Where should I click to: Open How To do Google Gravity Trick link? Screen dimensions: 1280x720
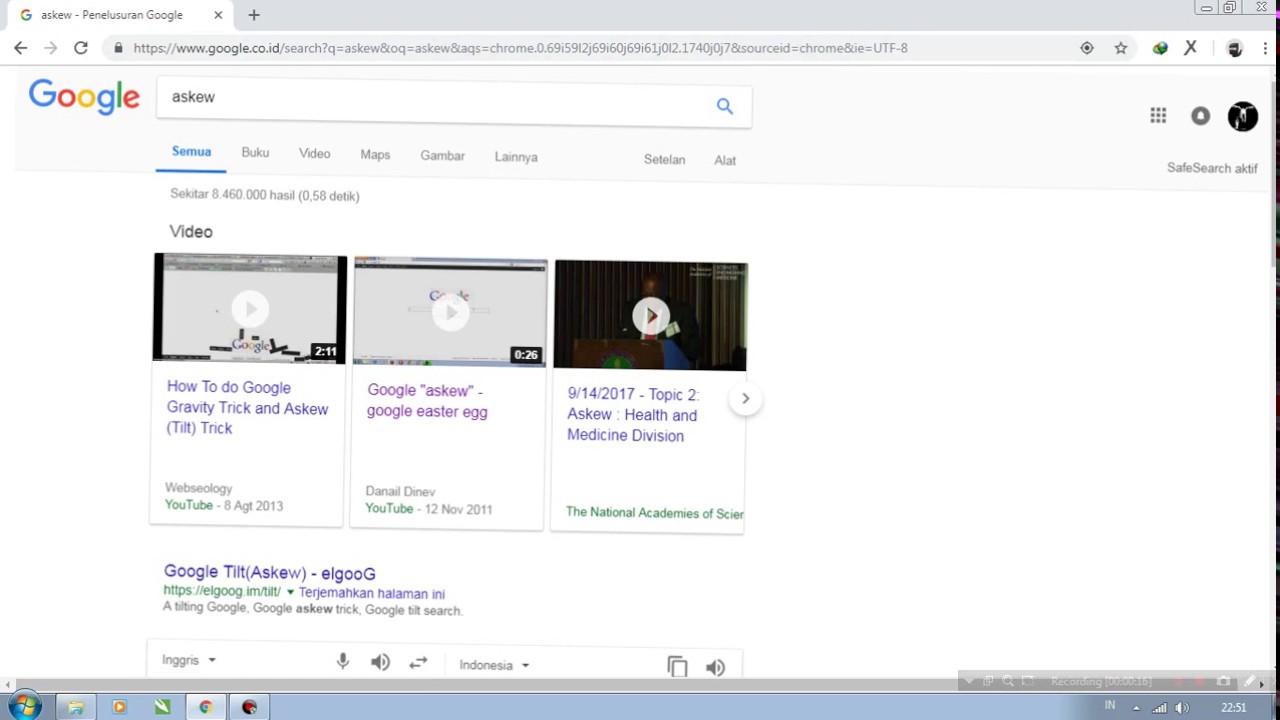point(247,407)
